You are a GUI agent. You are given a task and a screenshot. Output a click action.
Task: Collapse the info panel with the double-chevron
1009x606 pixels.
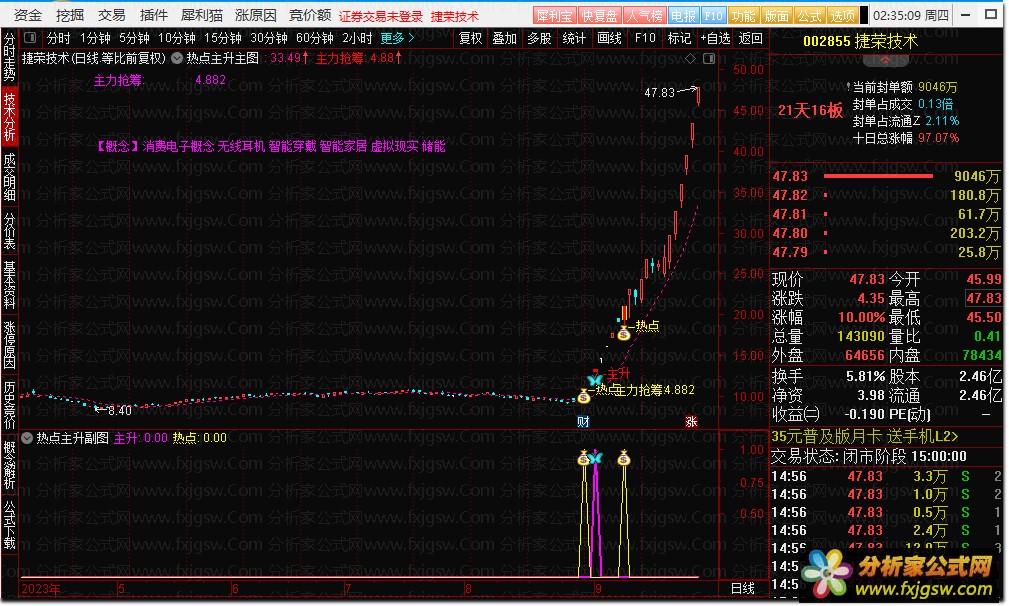point(885,61)
